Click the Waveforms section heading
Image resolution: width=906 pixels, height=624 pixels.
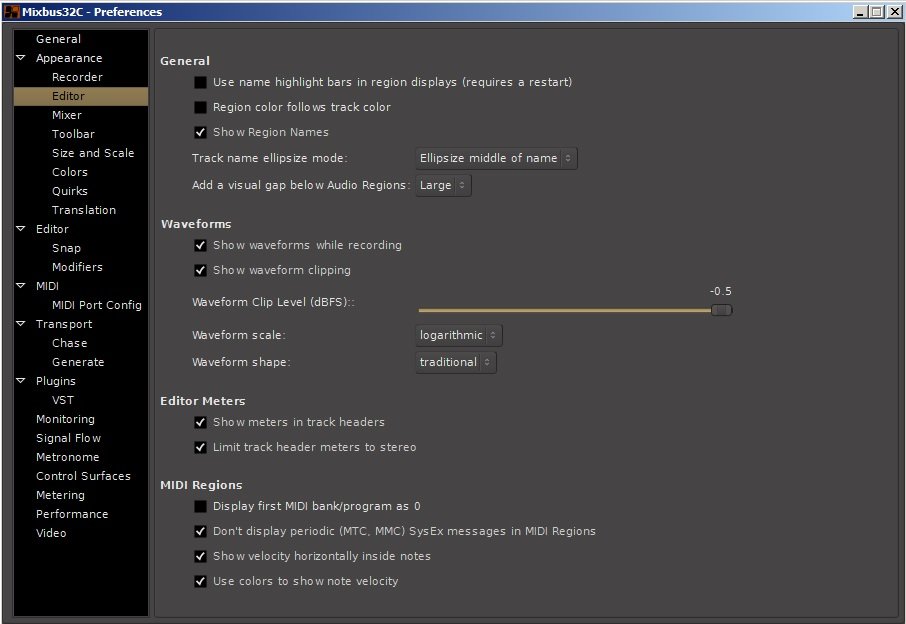click(x=196, y=224)
